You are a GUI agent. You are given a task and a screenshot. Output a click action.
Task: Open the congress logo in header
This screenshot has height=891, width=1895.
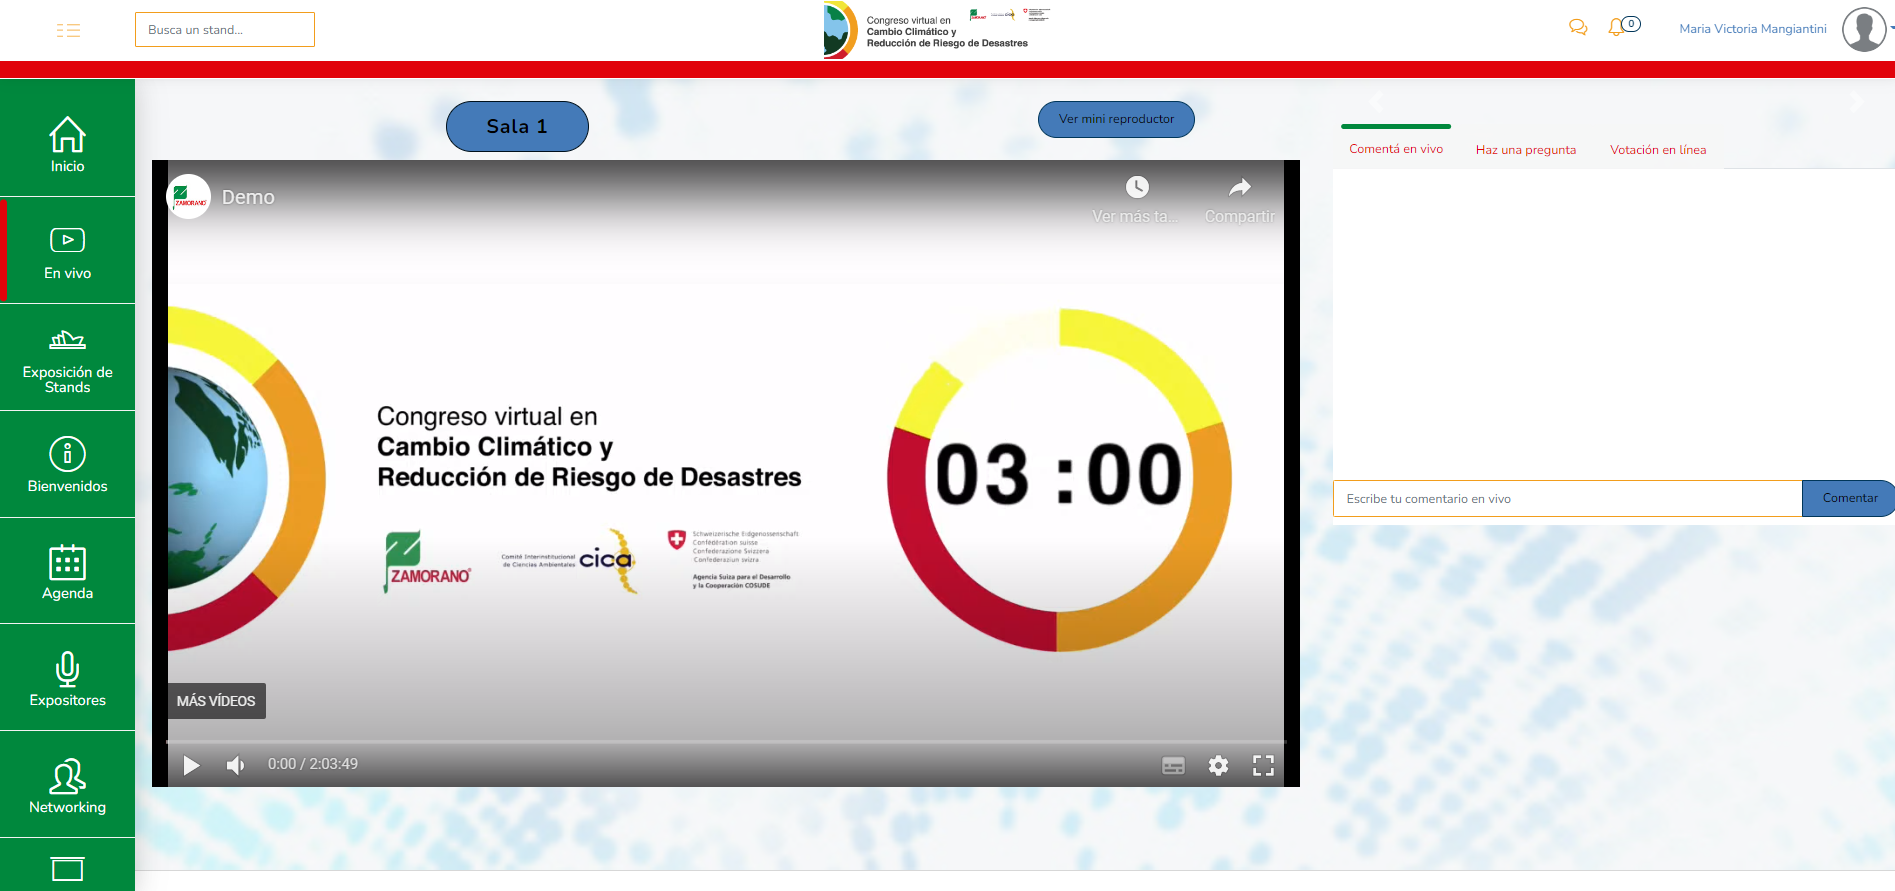click(x=937, y=30)
